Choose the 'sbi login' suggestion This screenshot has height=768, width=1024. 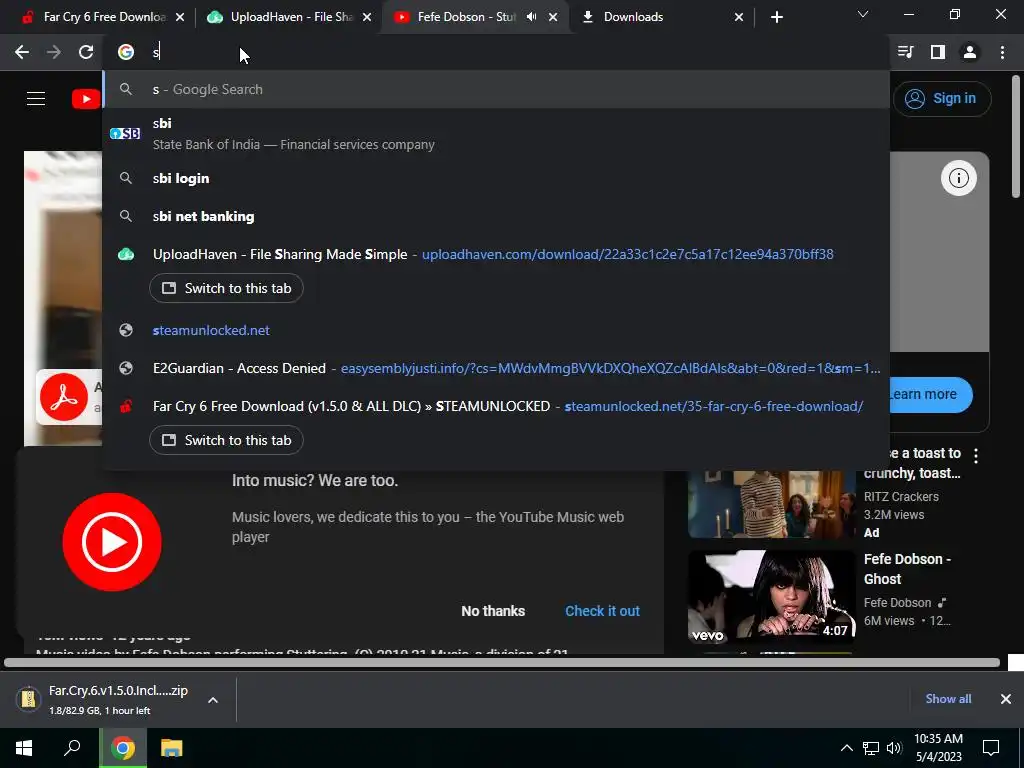pyautogui.click(x=496, y=178)
